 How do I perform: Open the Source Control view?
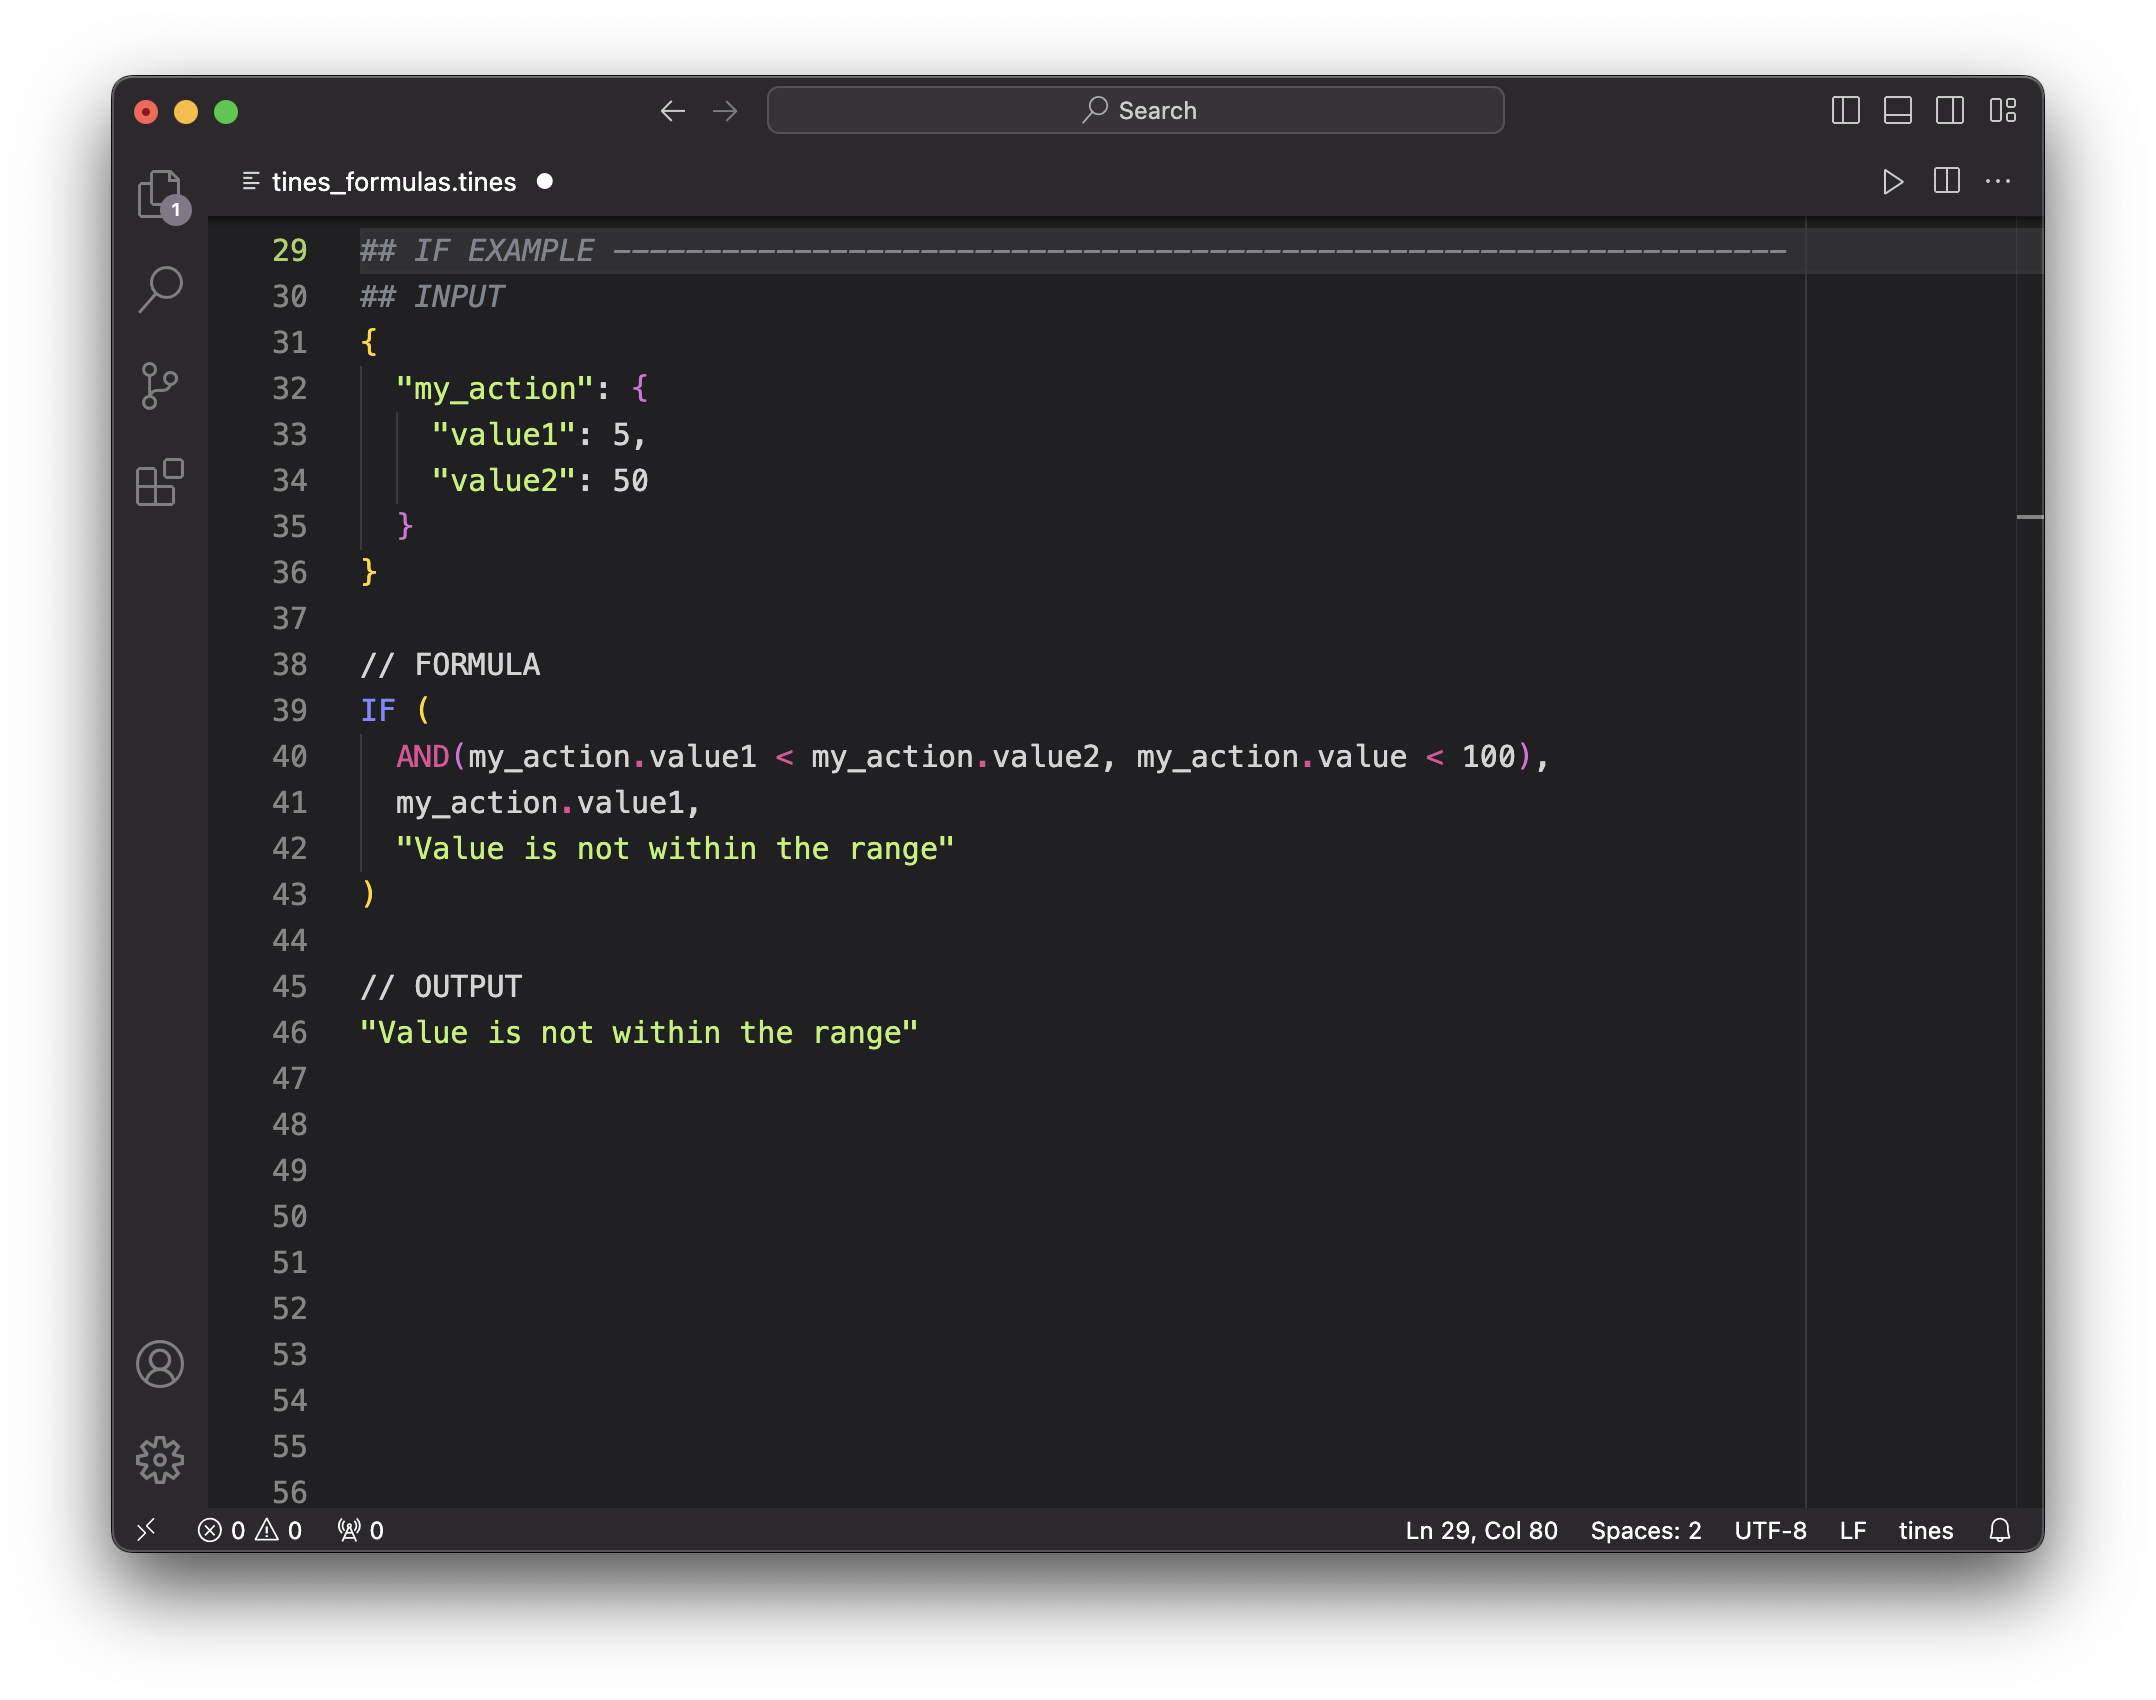(x=160, y=386)
